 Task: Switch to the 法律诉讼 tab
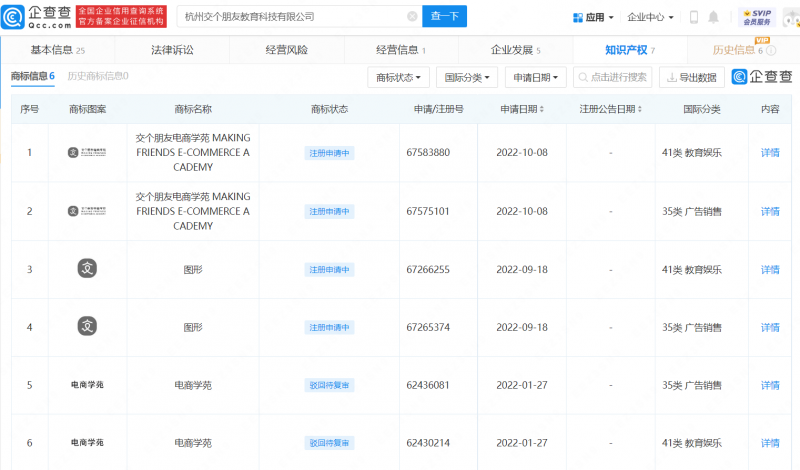click(172, 50)
